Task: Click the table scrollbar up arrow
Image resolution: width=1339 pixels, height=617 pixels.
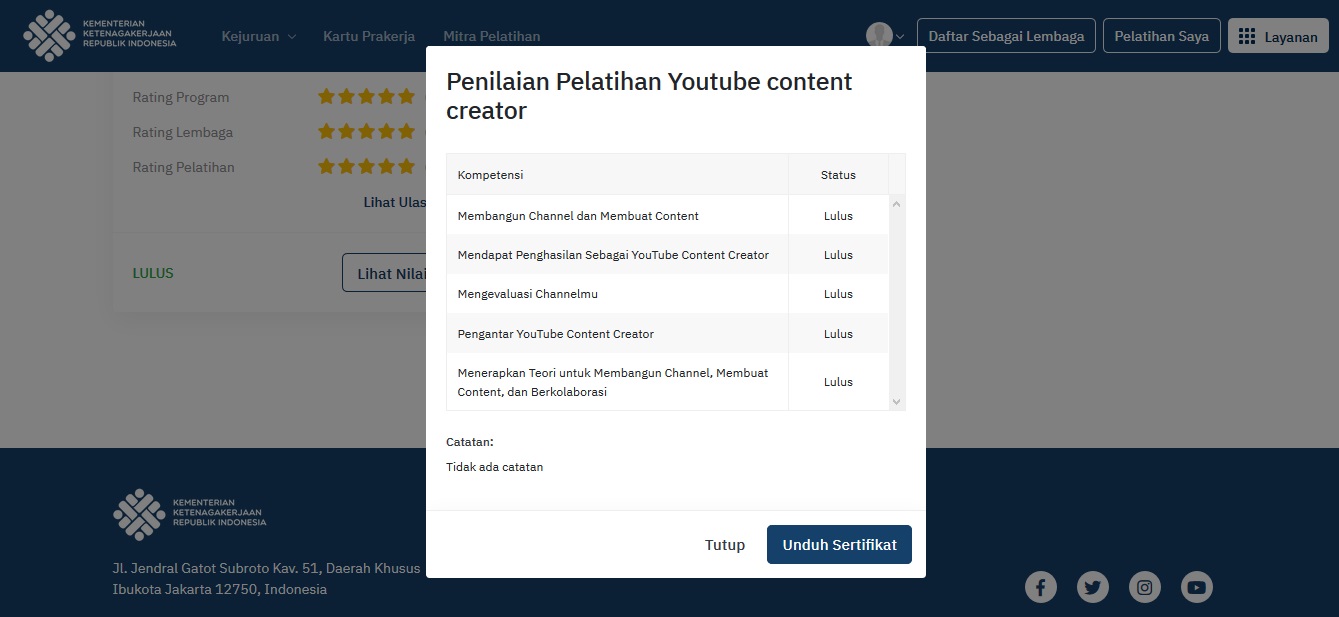Action: tap(896, 204)
